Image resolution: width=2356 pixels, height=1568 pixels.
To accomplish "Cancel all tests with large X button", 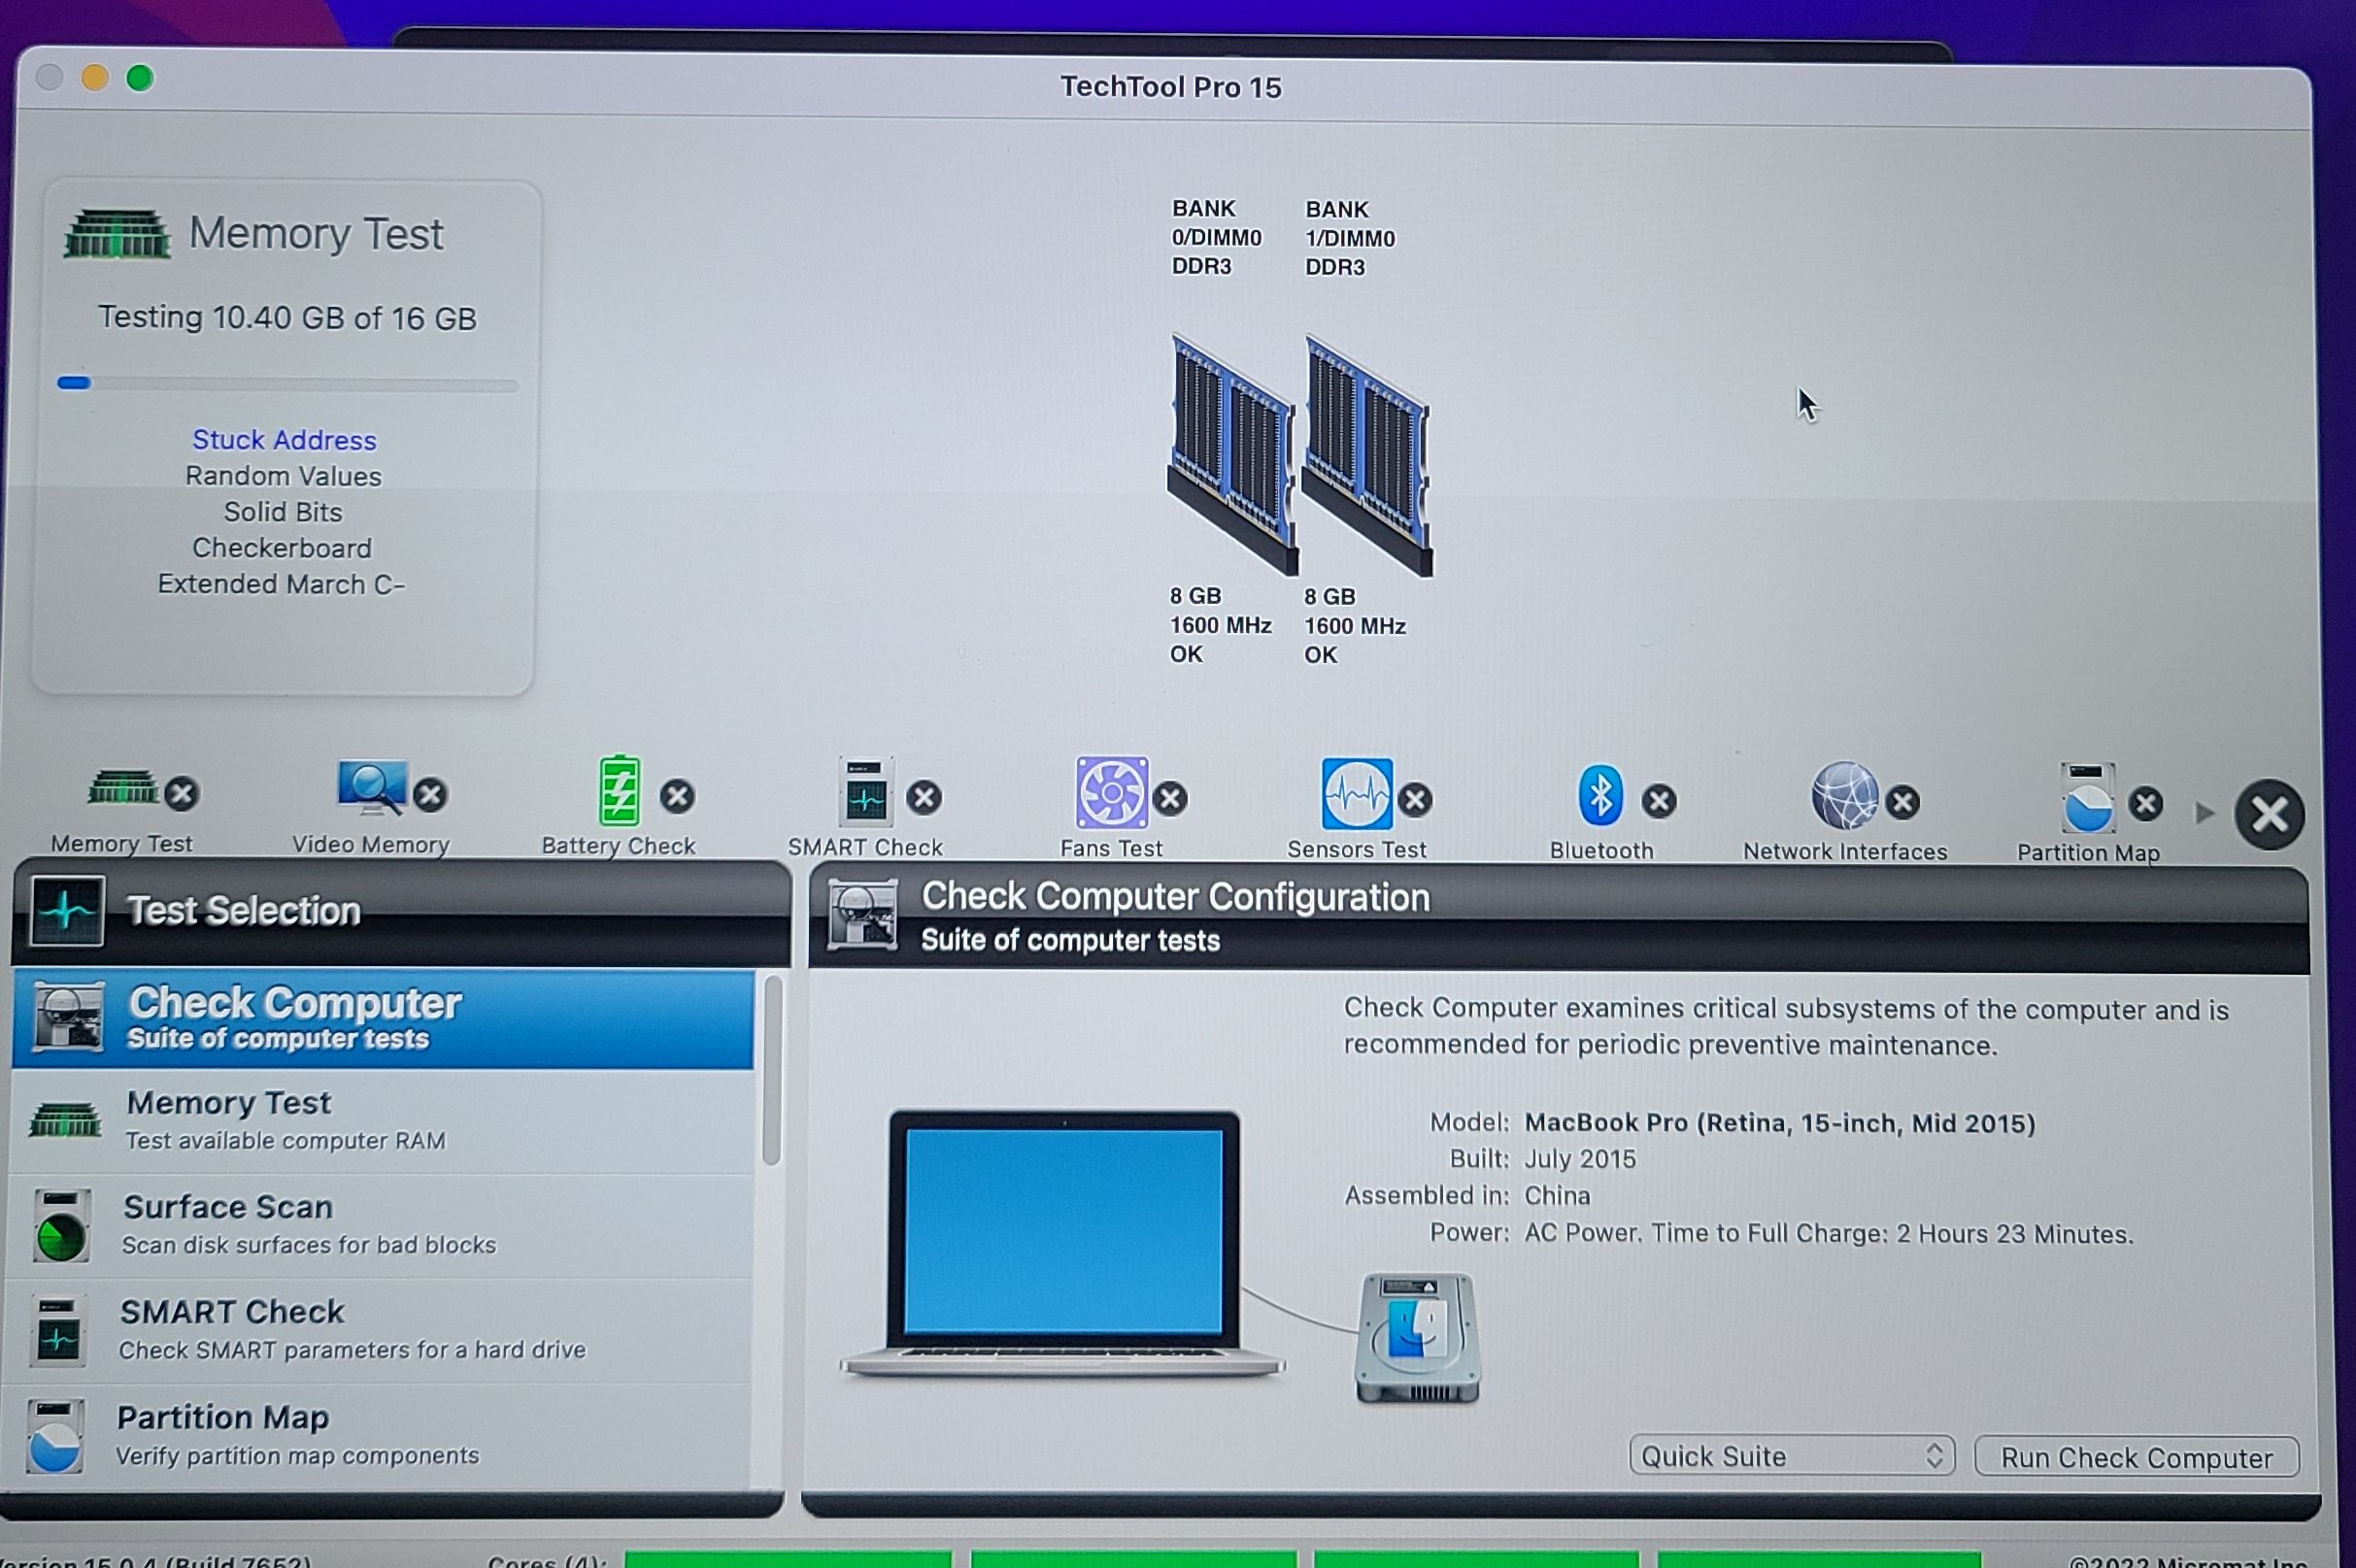I will click(x=2269, y=815).
